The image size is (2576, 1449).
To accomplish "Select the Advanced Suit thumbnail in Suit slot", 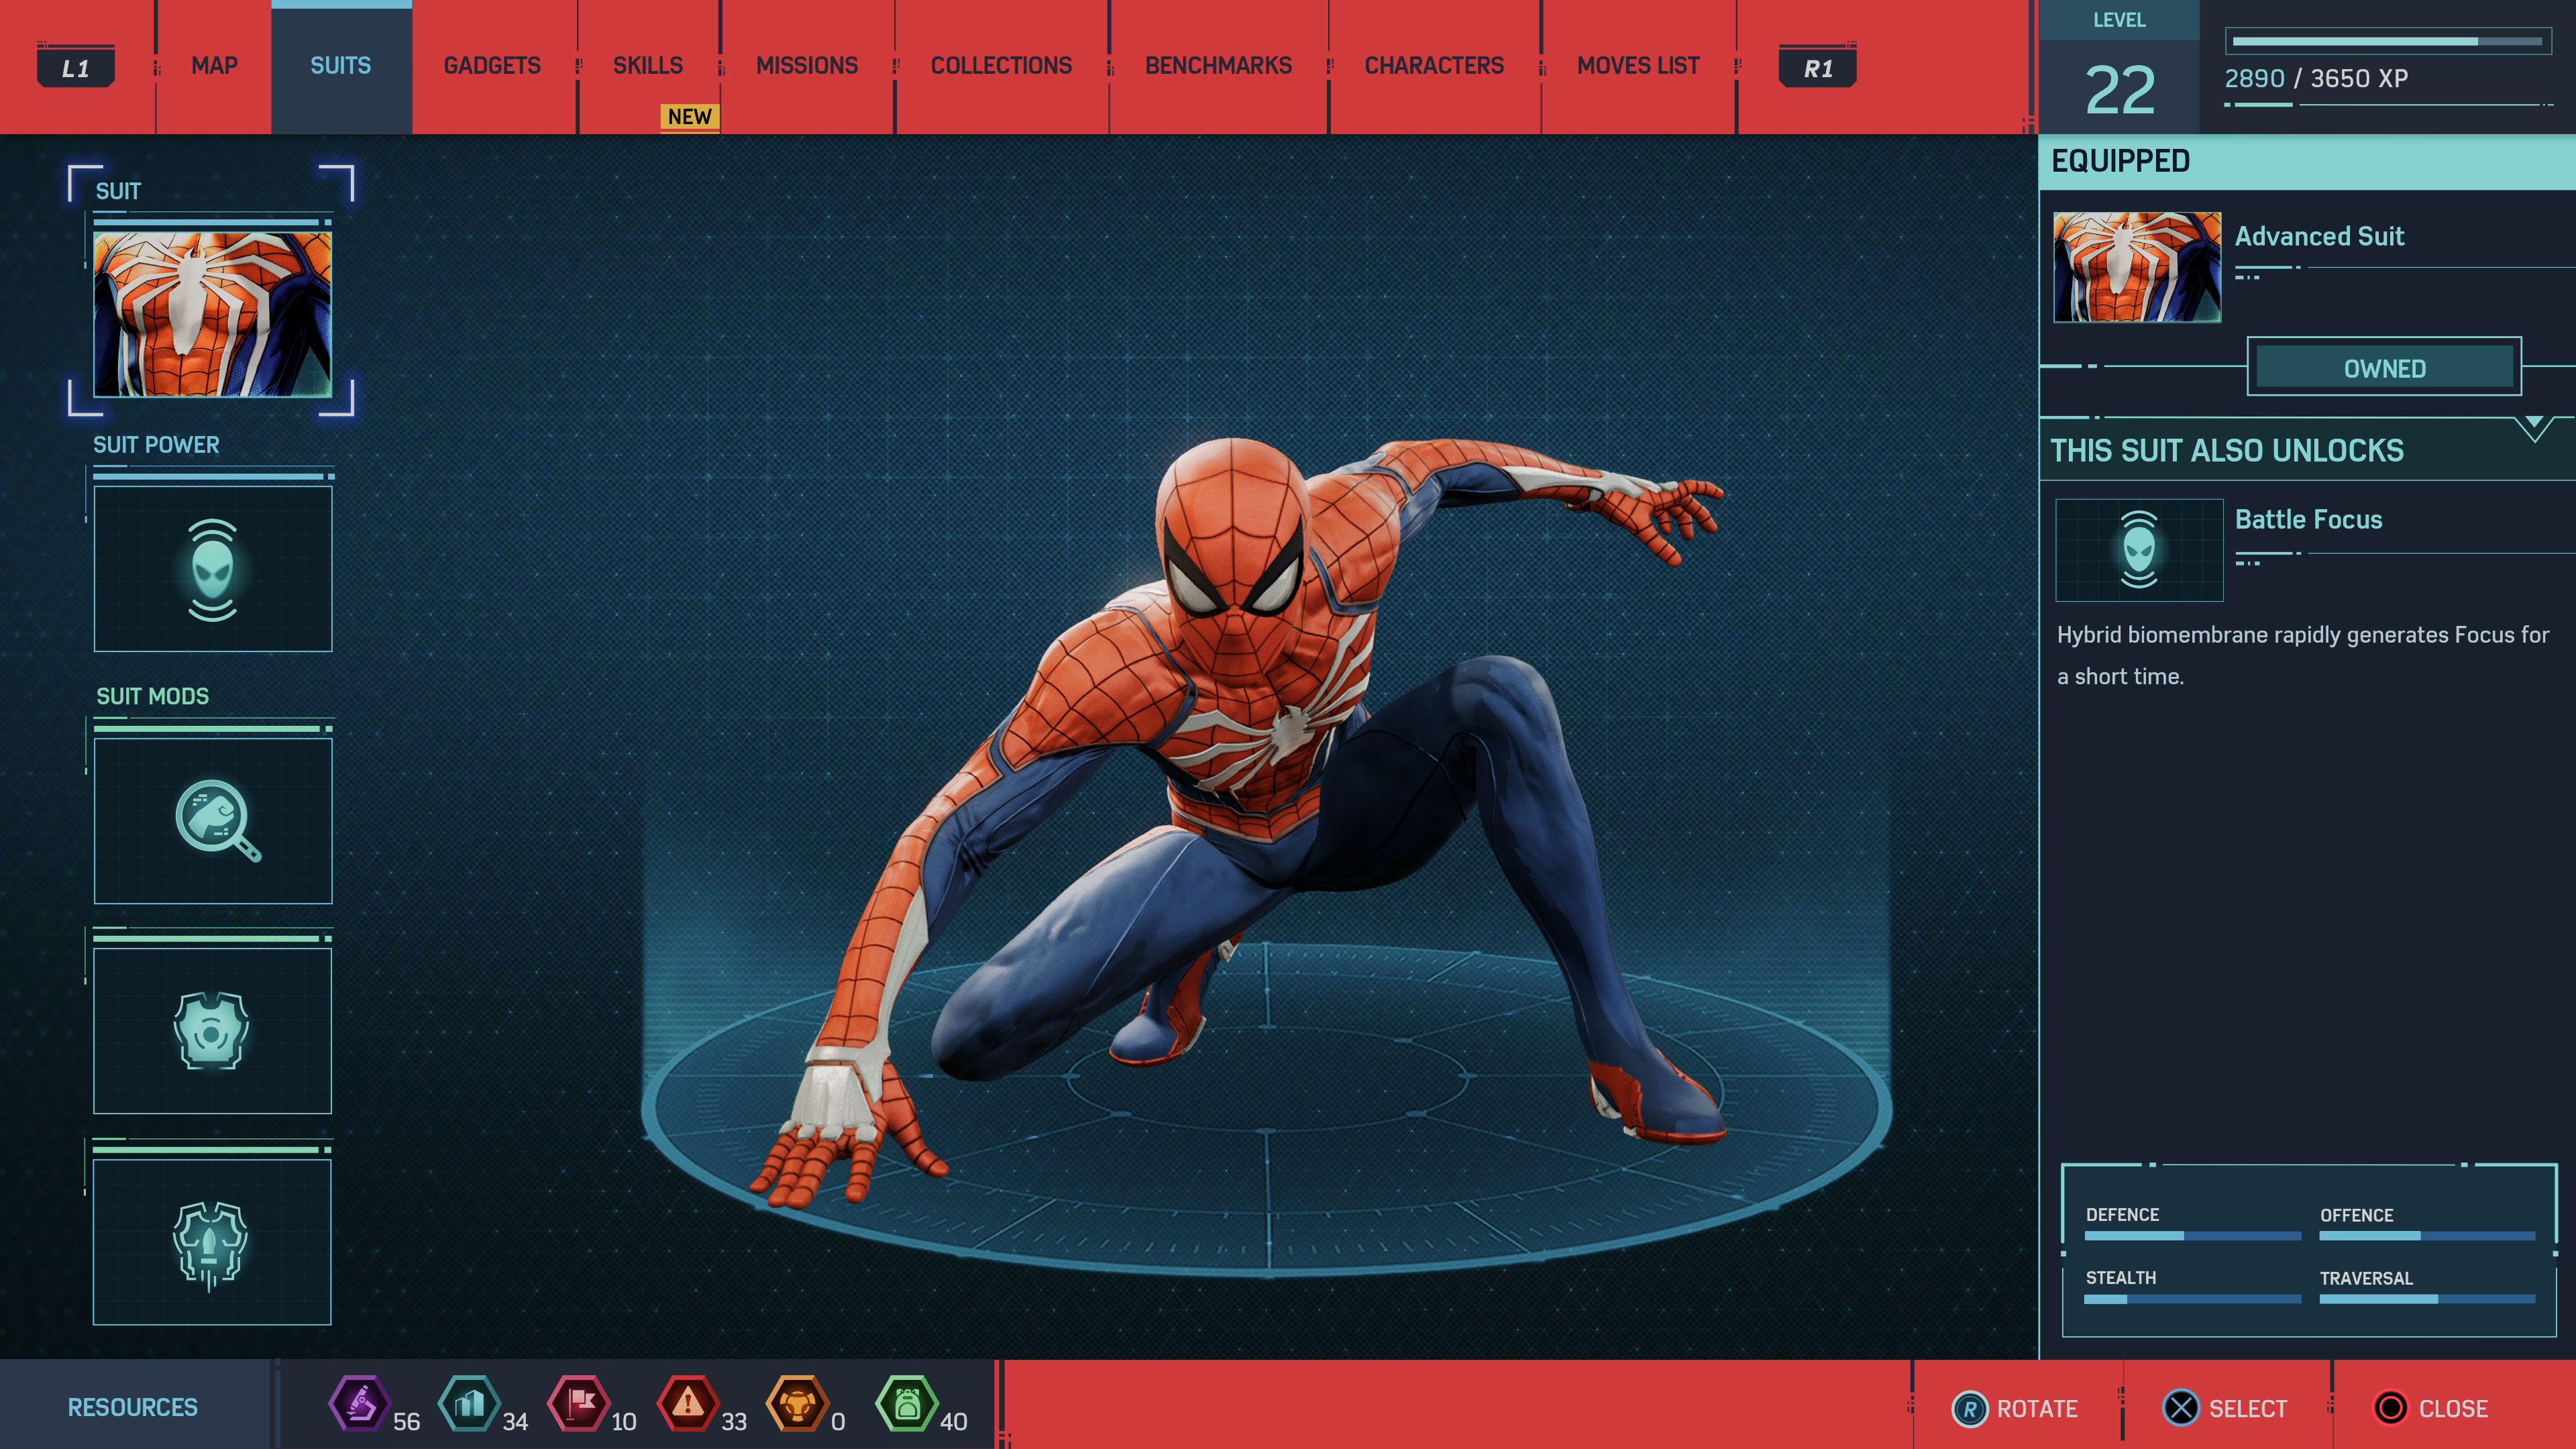I will [212, 314].
